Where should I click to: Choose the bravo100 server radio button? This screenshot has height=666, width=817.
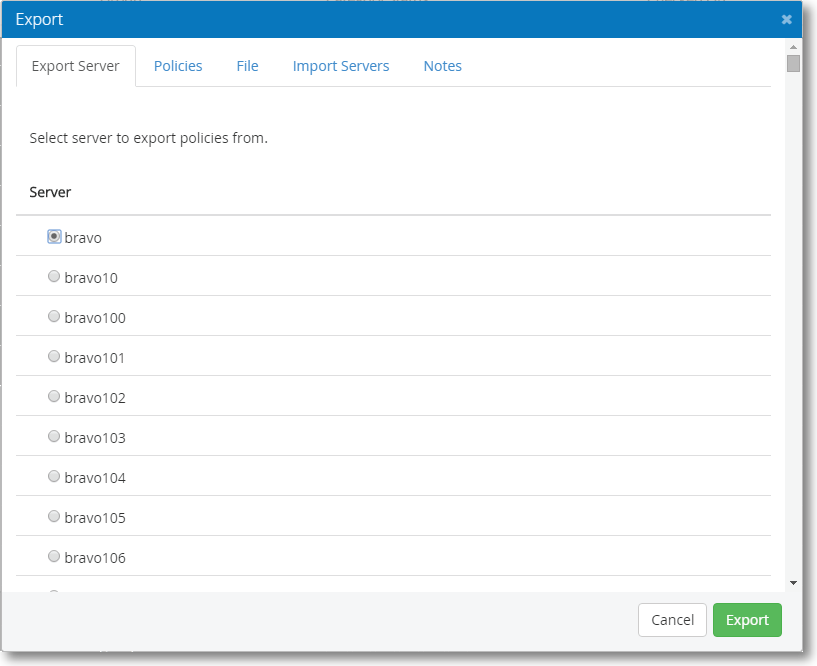tap(54, 316)
